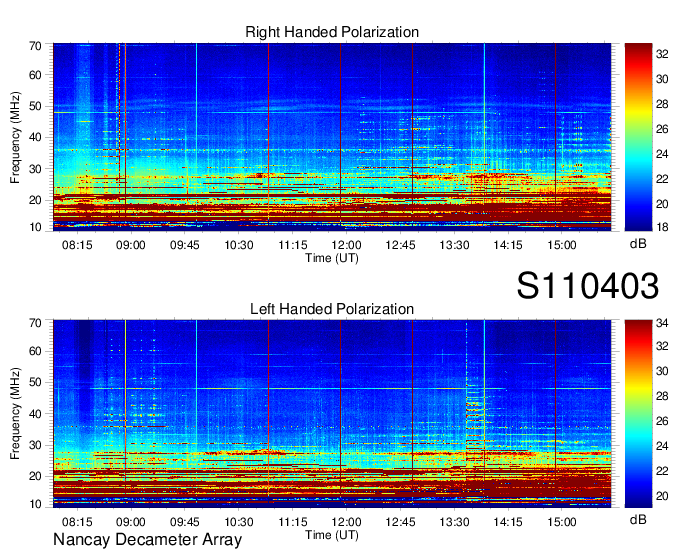Click the 13:30 tick on upper time axis
Image resolution: width=680 pixels, height=552 pixels.
(454, 245)
